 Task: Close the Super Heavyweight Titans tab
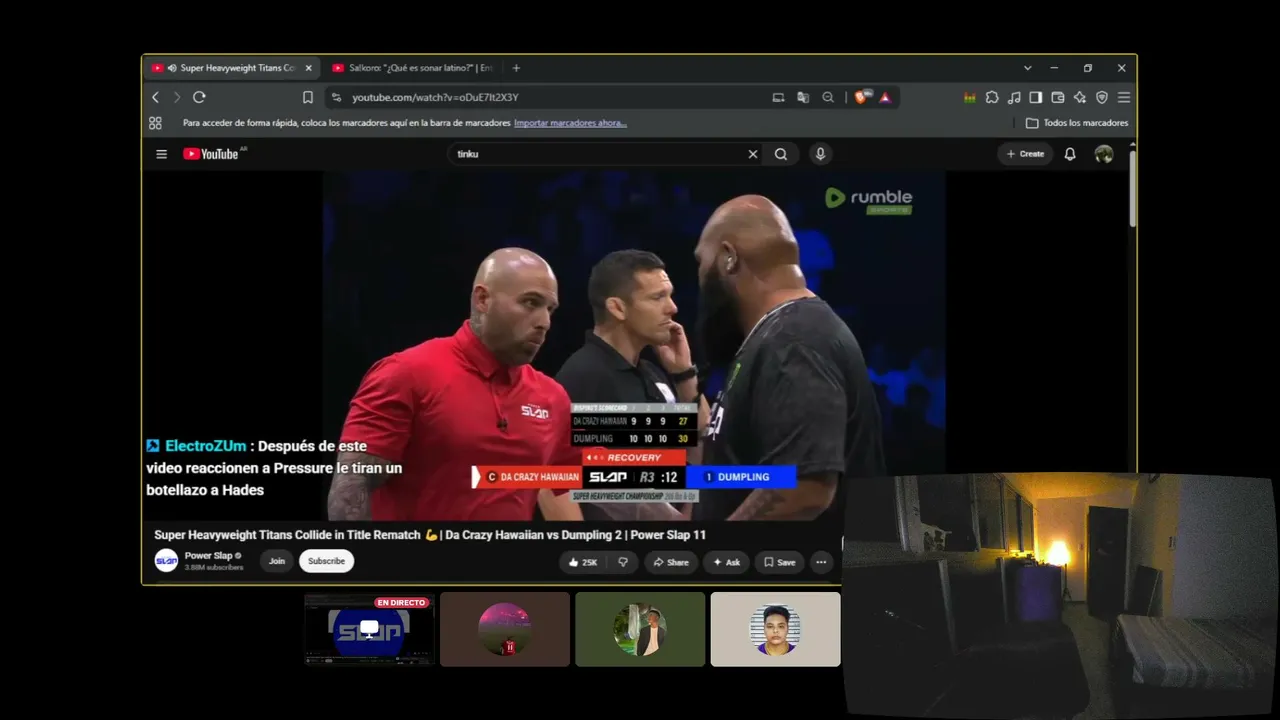308,68
